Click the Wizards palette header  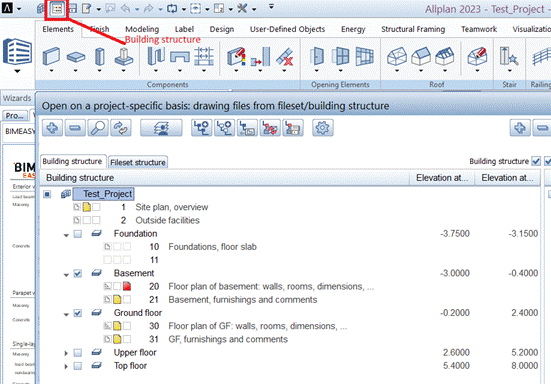(x=17, y=98)
